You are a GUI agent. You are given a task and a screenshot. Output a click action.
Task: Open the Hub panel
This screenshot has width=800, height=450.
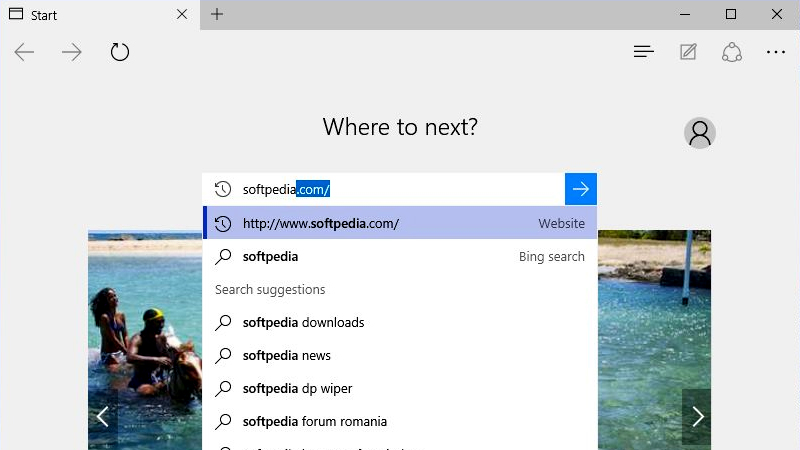click(644, 52)
